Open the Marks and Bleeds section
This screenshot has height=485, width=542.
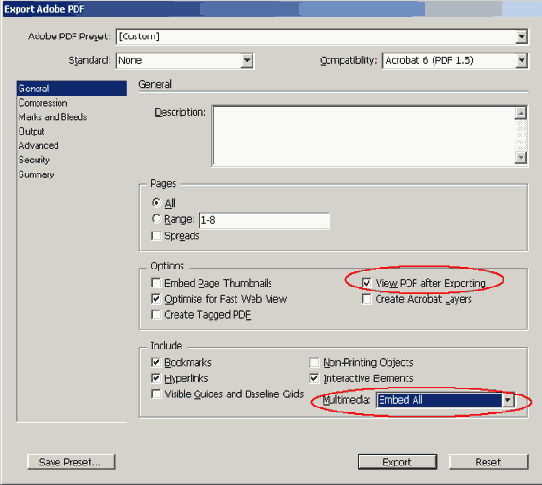[x=53, y=117]
